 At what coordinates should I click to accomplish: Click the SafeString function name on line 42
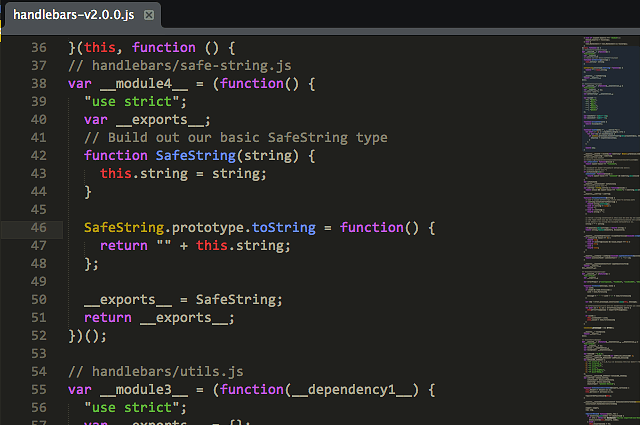coord(196,156)
